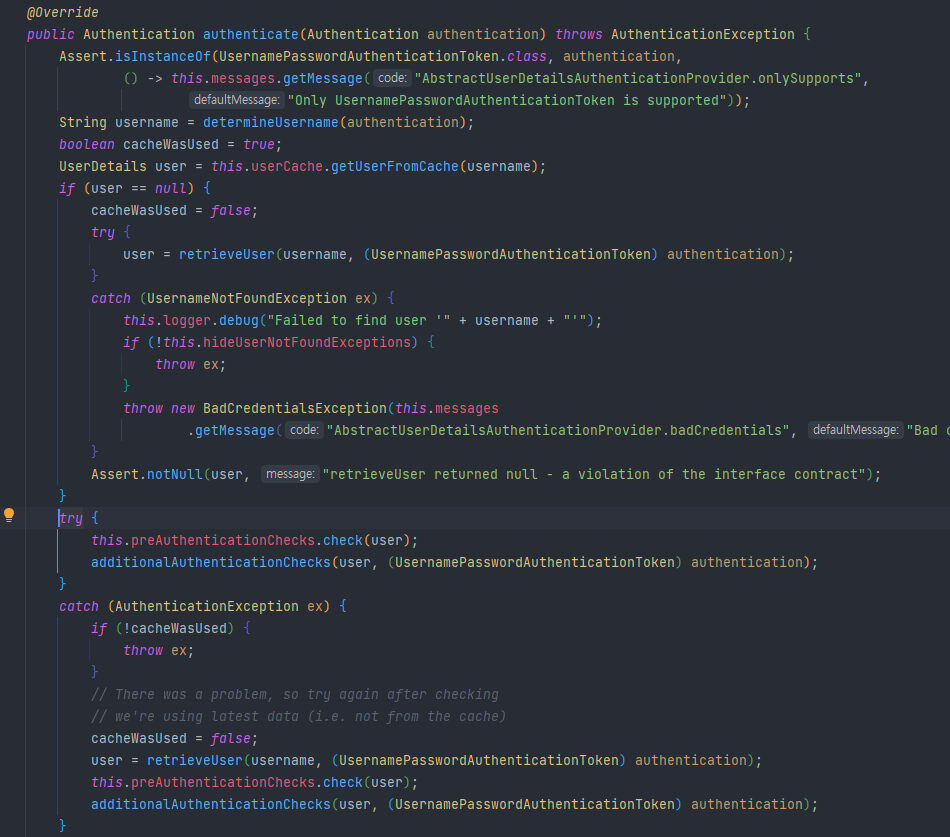Click the 'public' keyword

pos(51,35)
